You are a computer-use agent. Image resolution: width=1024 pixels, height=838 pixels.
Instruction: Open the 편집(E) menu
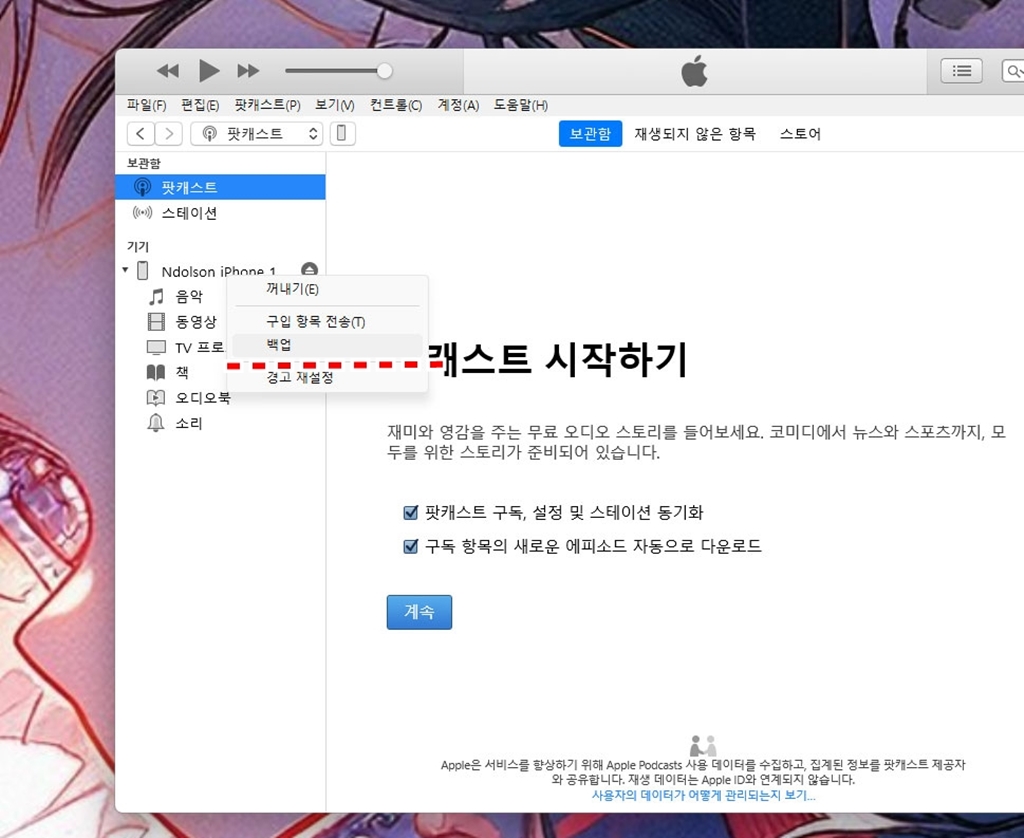[200, 105]
